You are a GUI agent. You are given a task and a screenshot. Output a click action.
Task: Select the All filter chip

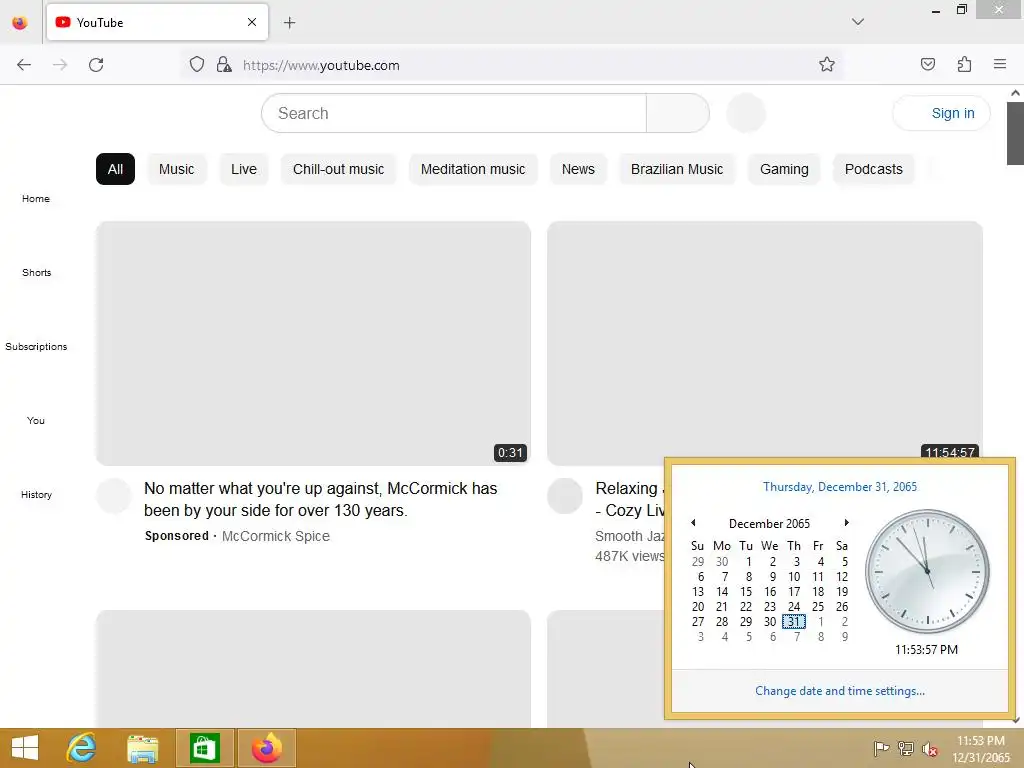point(116,169)
